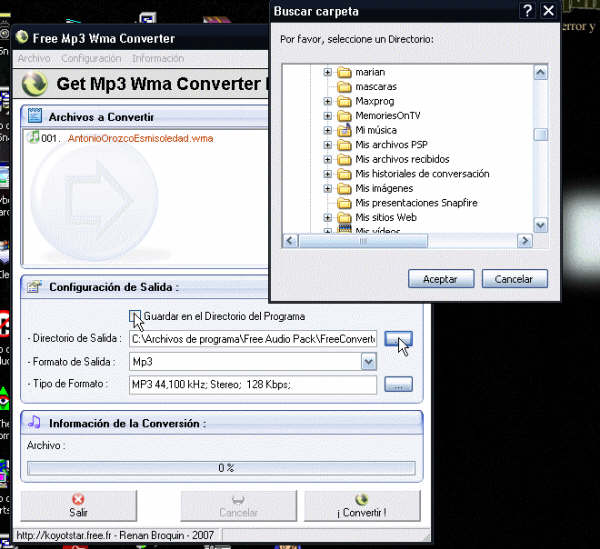Click the mascaras folder icon
The width and height of the screenshot is (600, 549).
pos(344,86)
